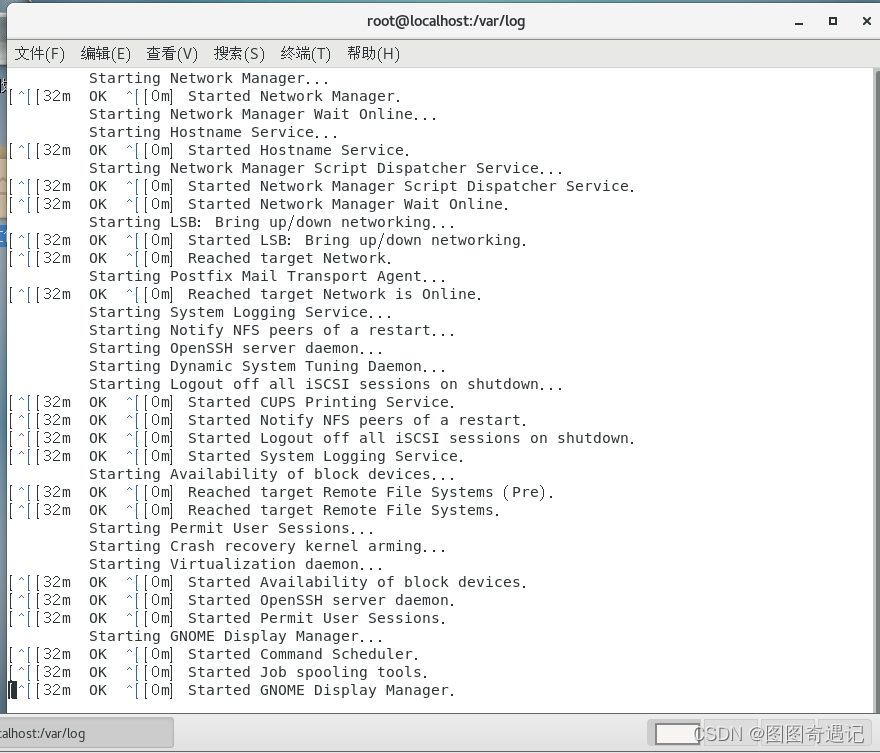
Task: Click 'Starting Postfix Mail Transport Agent...'
Action: (x=267, y=276)
